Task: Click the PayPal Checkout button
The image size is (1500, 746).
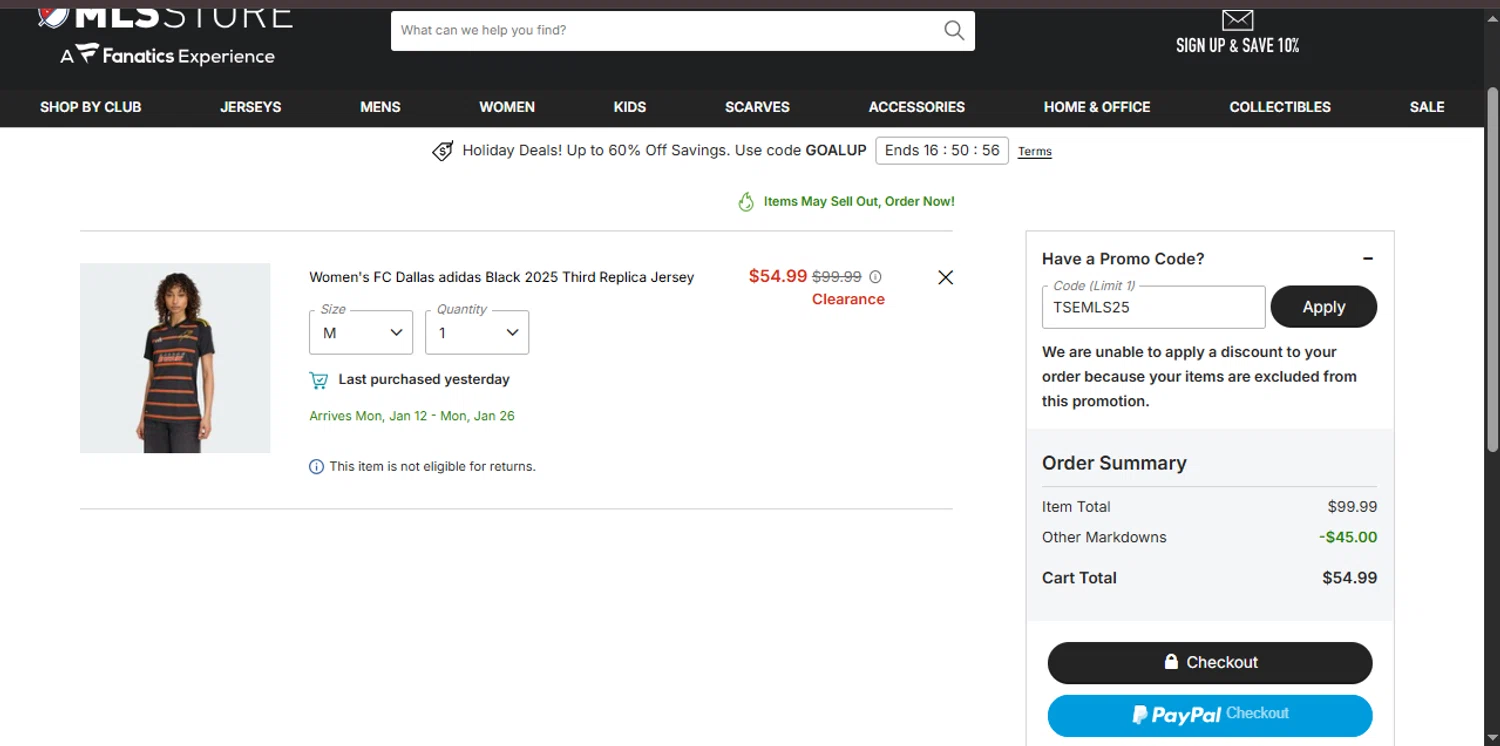Action: pos(1210,715)
